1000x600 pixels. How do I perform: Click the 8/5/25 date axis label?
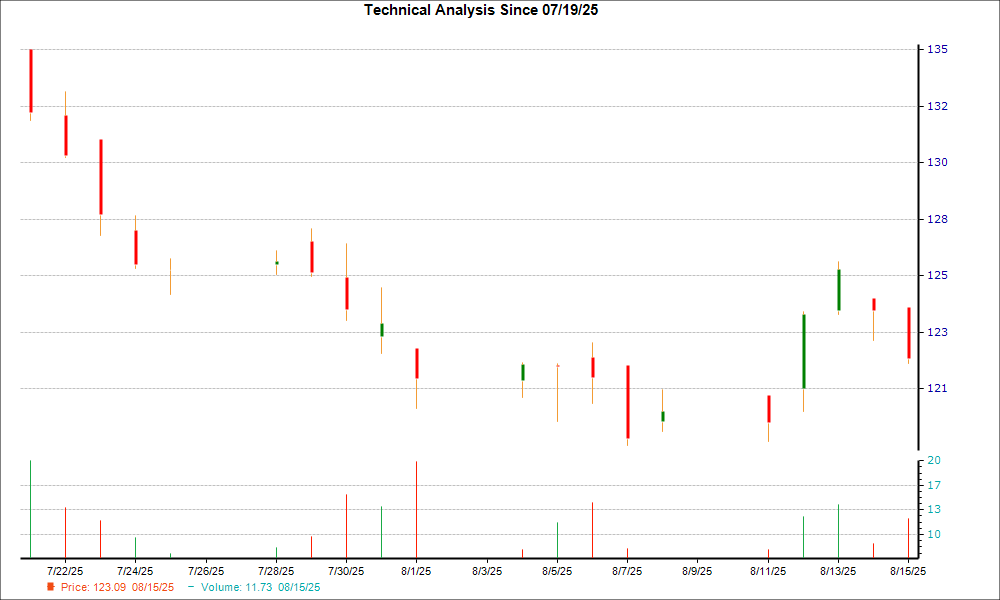[x=557, y=571]
